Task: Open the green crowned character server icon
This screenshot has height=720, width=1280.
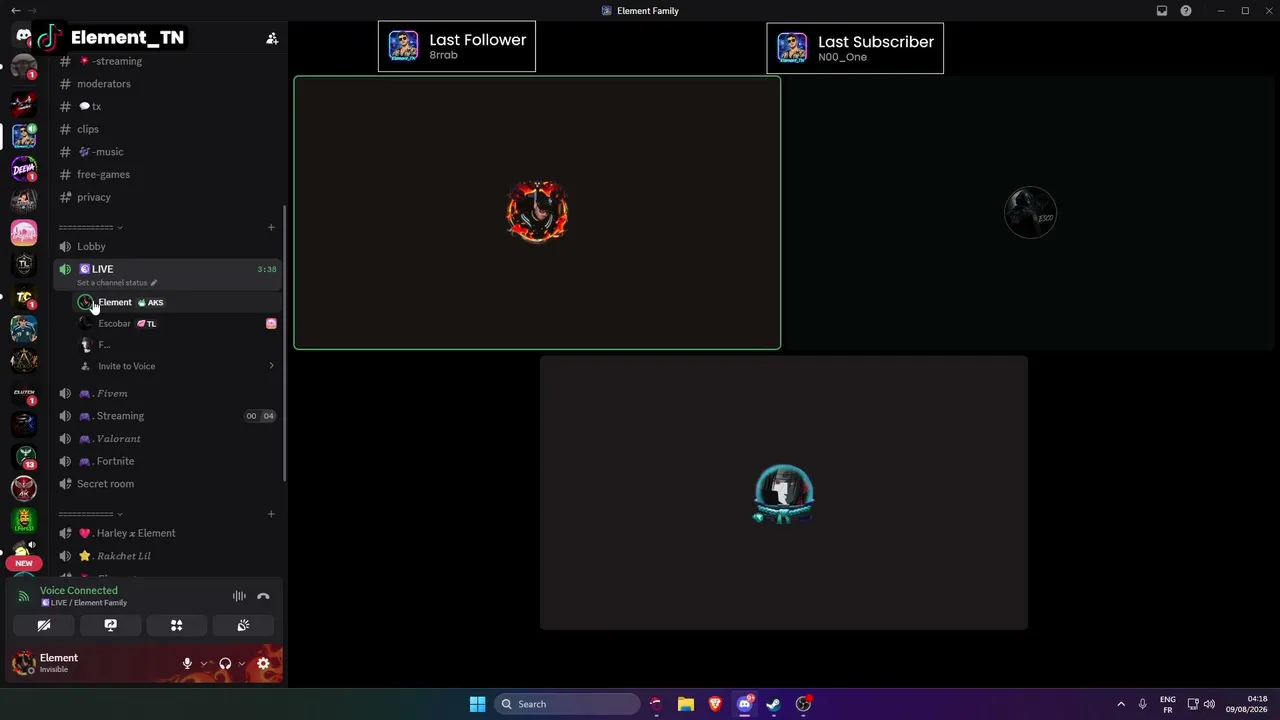Action: click(x=24, y=520)
